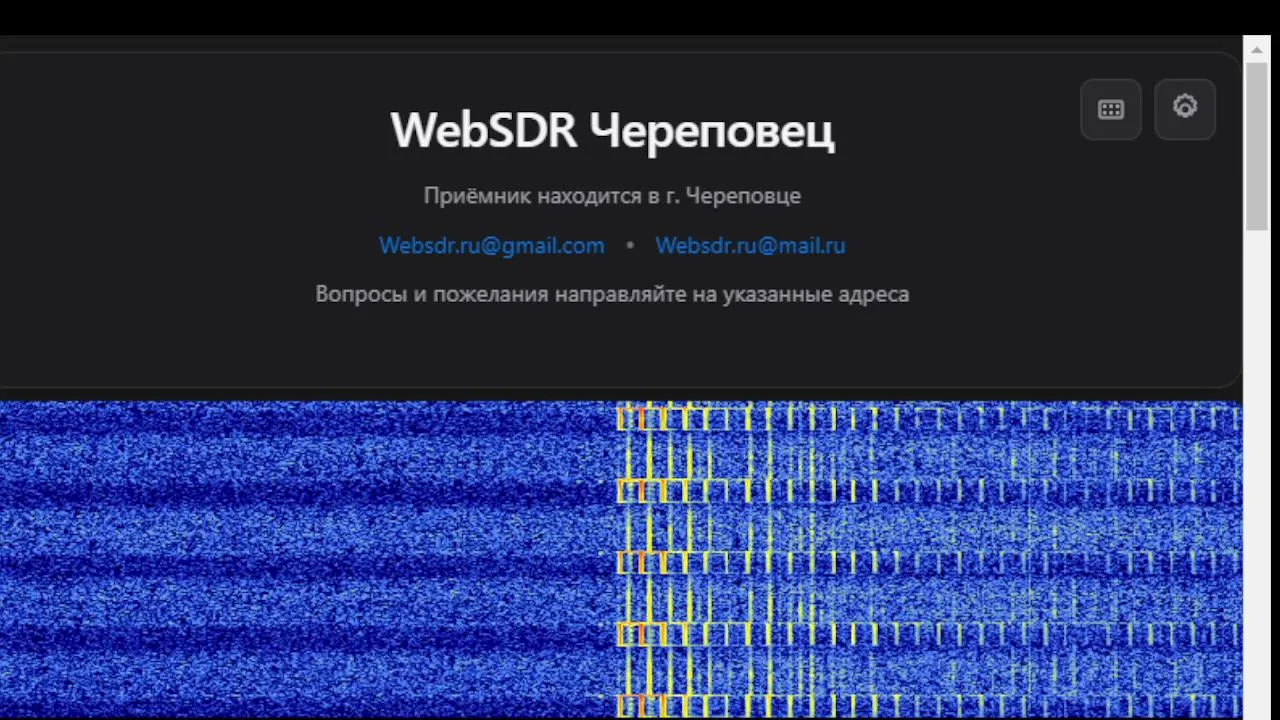
Task: Select text "Приёмник находится в г. Череповце"
Action: click(612, 196)
